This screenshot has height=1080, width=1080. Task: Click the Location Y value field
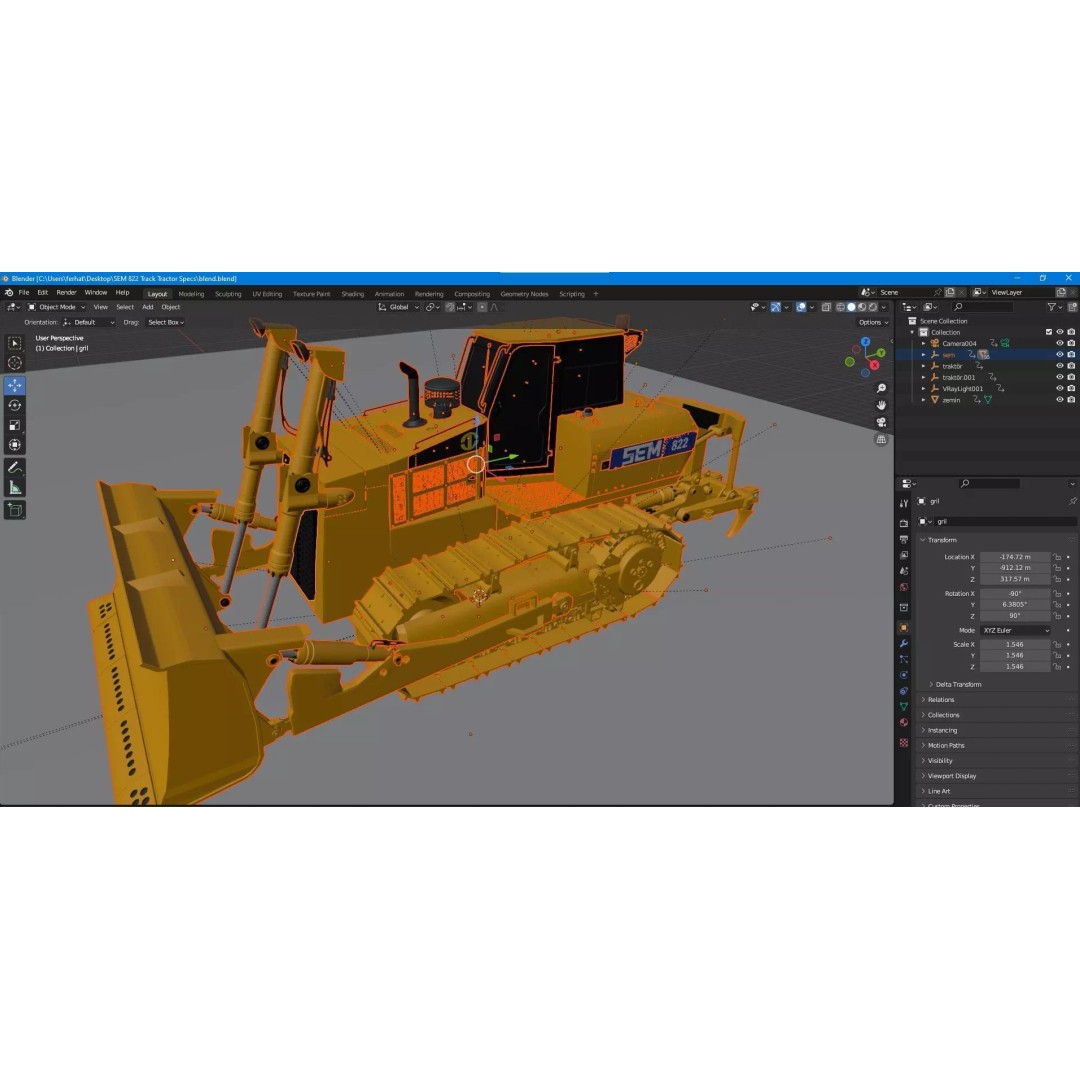click(x=1015, y=568)
